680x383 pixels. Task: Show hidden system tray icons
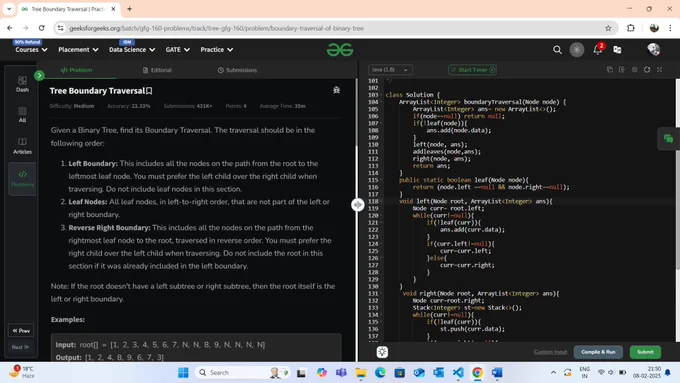[553, 373]
